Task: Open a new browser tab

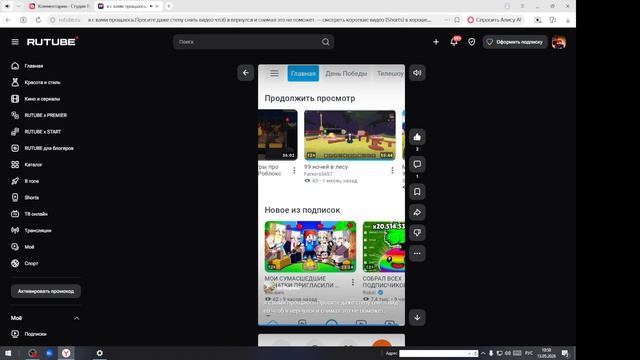Action: click(x=168, y=6)
